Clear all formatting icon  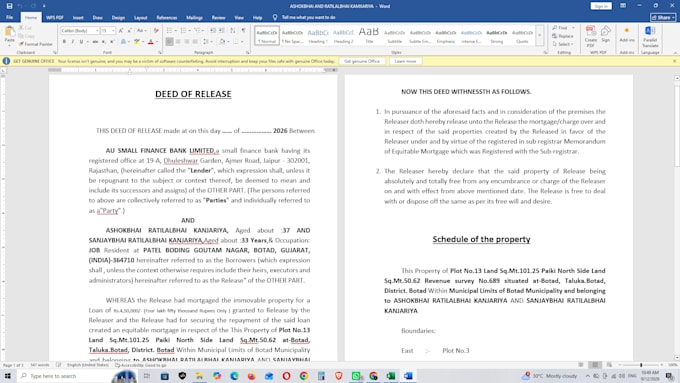coord(156,31)
